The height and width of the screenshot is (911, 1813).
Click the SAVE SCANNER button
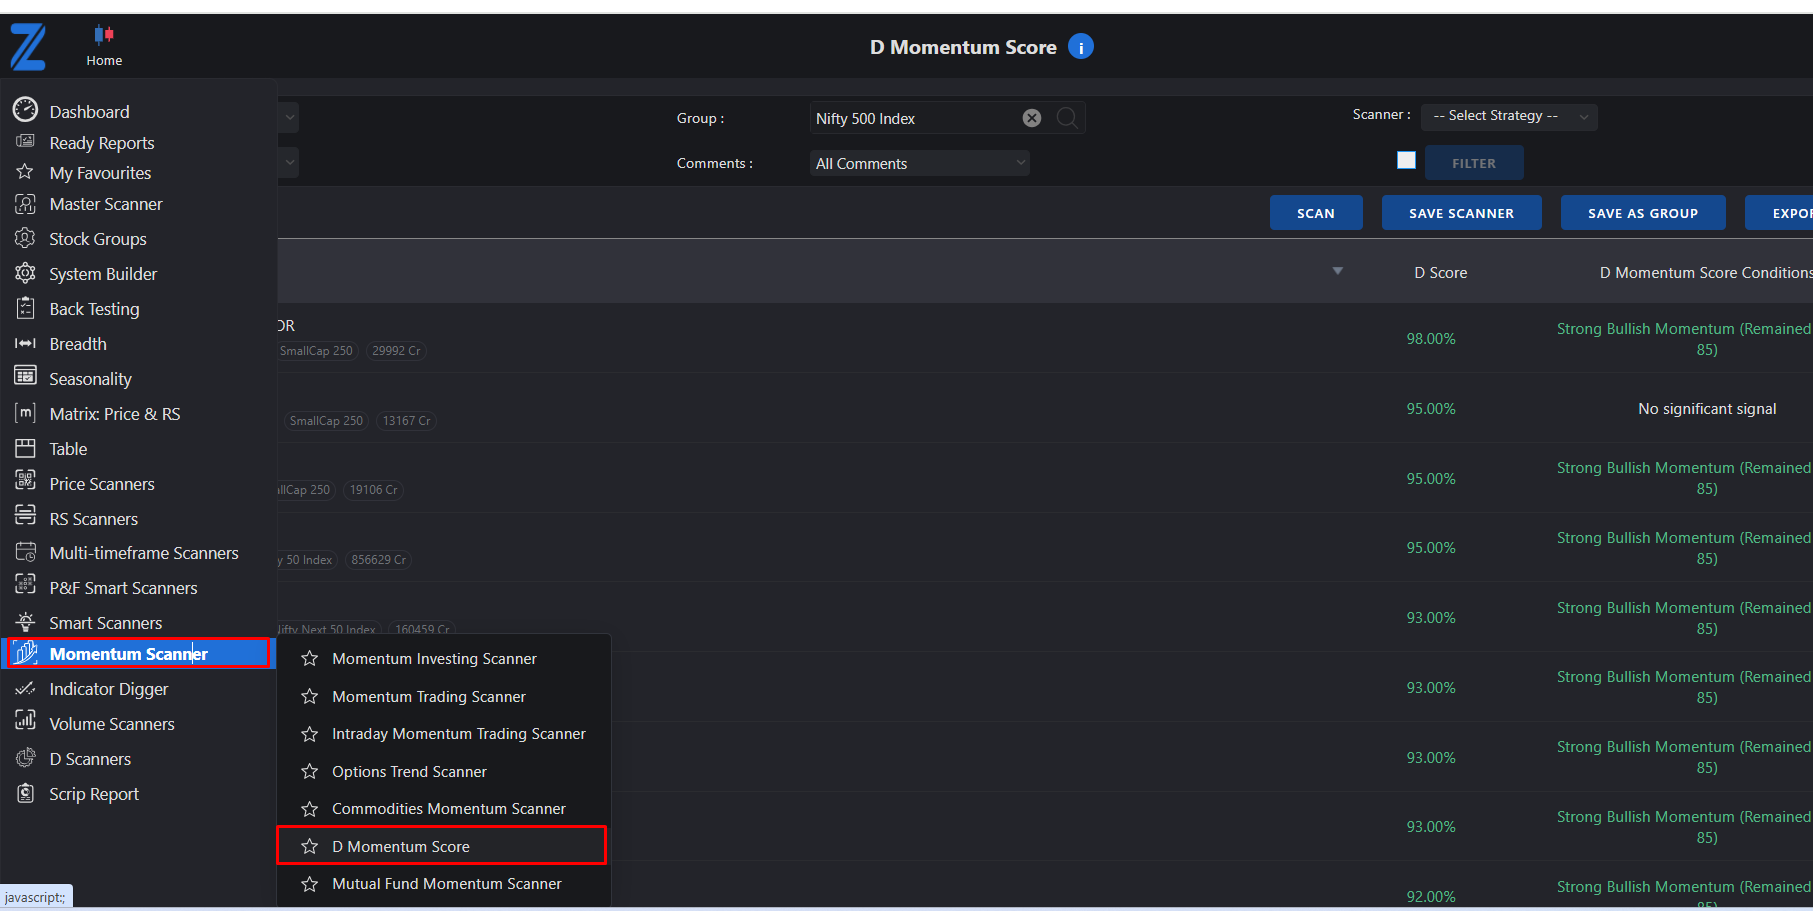(1460, 213)
